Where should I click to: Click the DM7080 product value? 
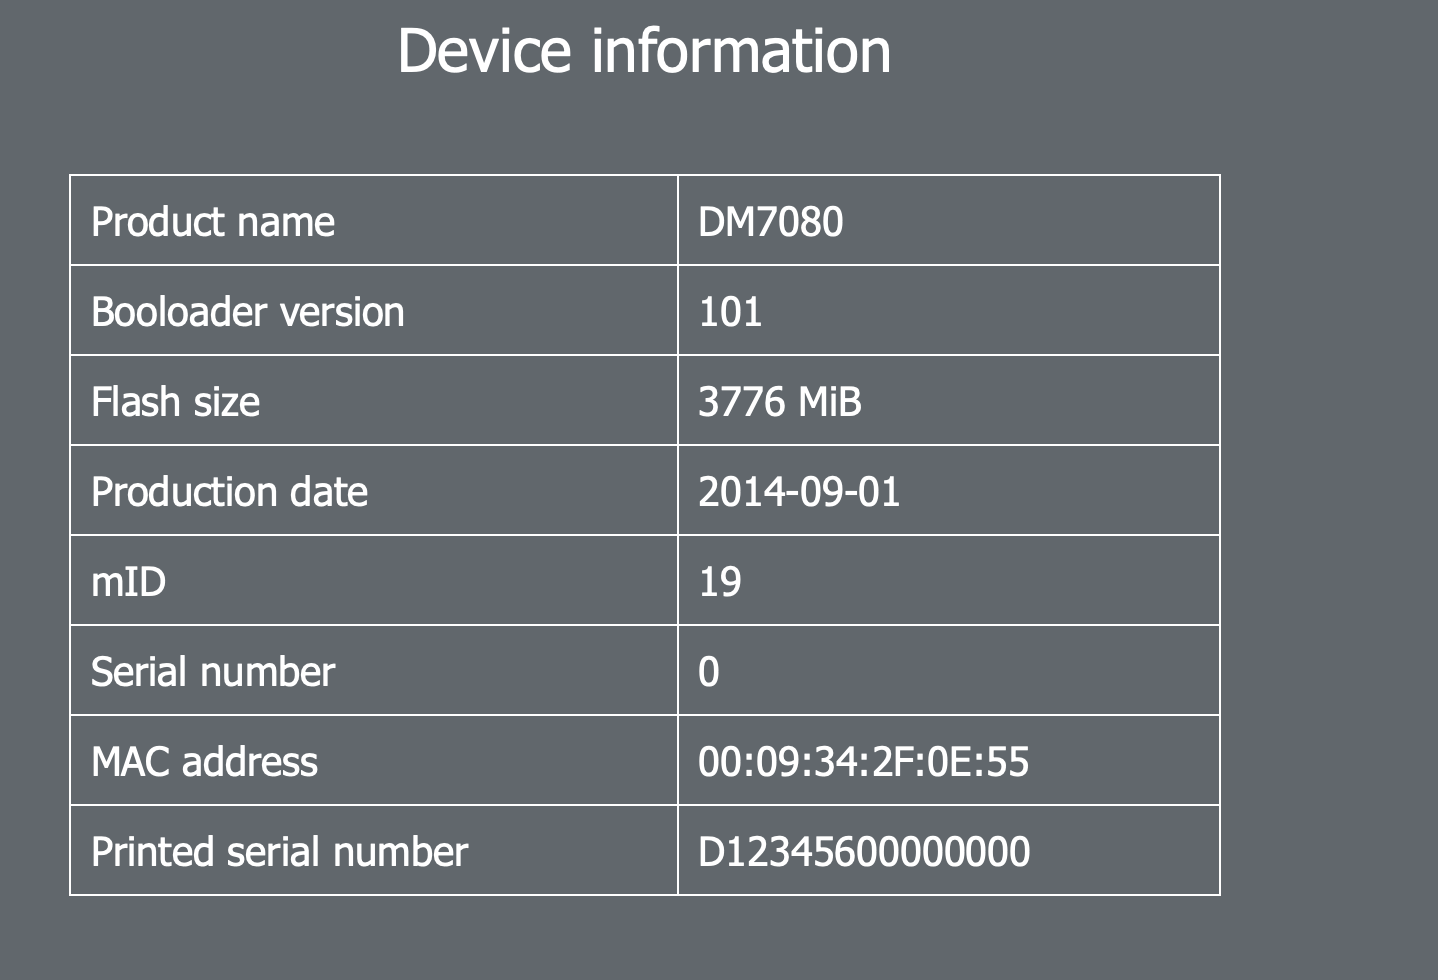[770, 222]
